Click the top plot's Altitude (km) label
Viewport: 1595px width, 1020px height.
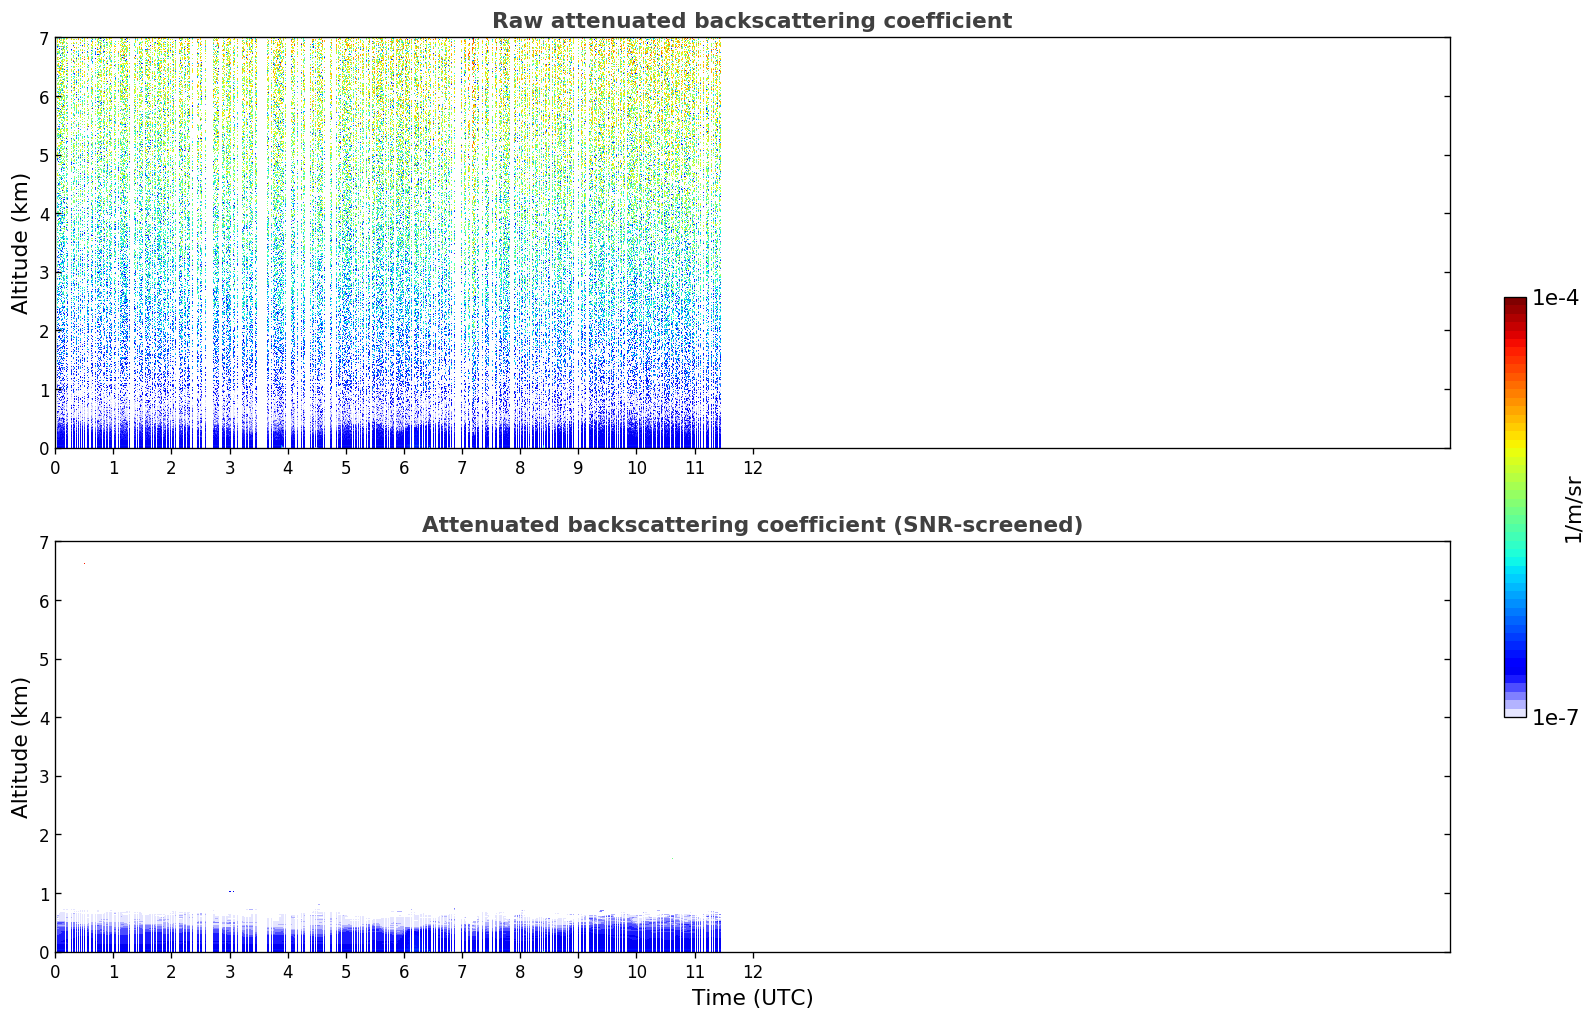[21, 243]
